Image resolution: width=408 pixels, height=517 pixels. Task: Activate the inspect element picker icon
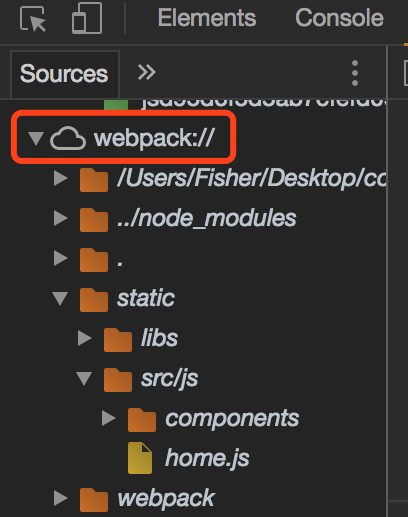click(33, 19)
